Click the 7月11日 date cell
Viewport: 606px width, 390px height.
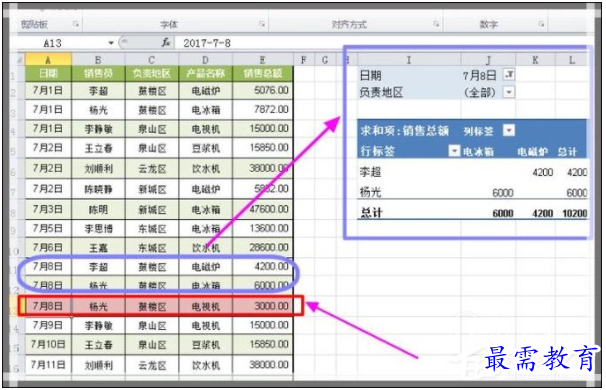48,364
